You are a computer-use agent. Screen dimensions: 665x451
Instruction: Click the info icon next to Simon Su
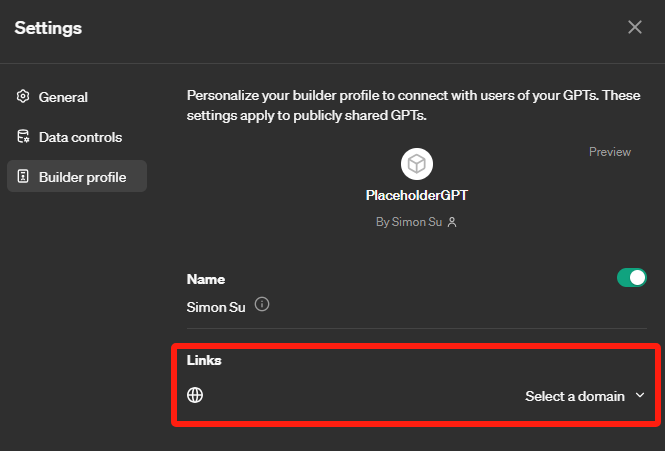[x=262, y=304]
